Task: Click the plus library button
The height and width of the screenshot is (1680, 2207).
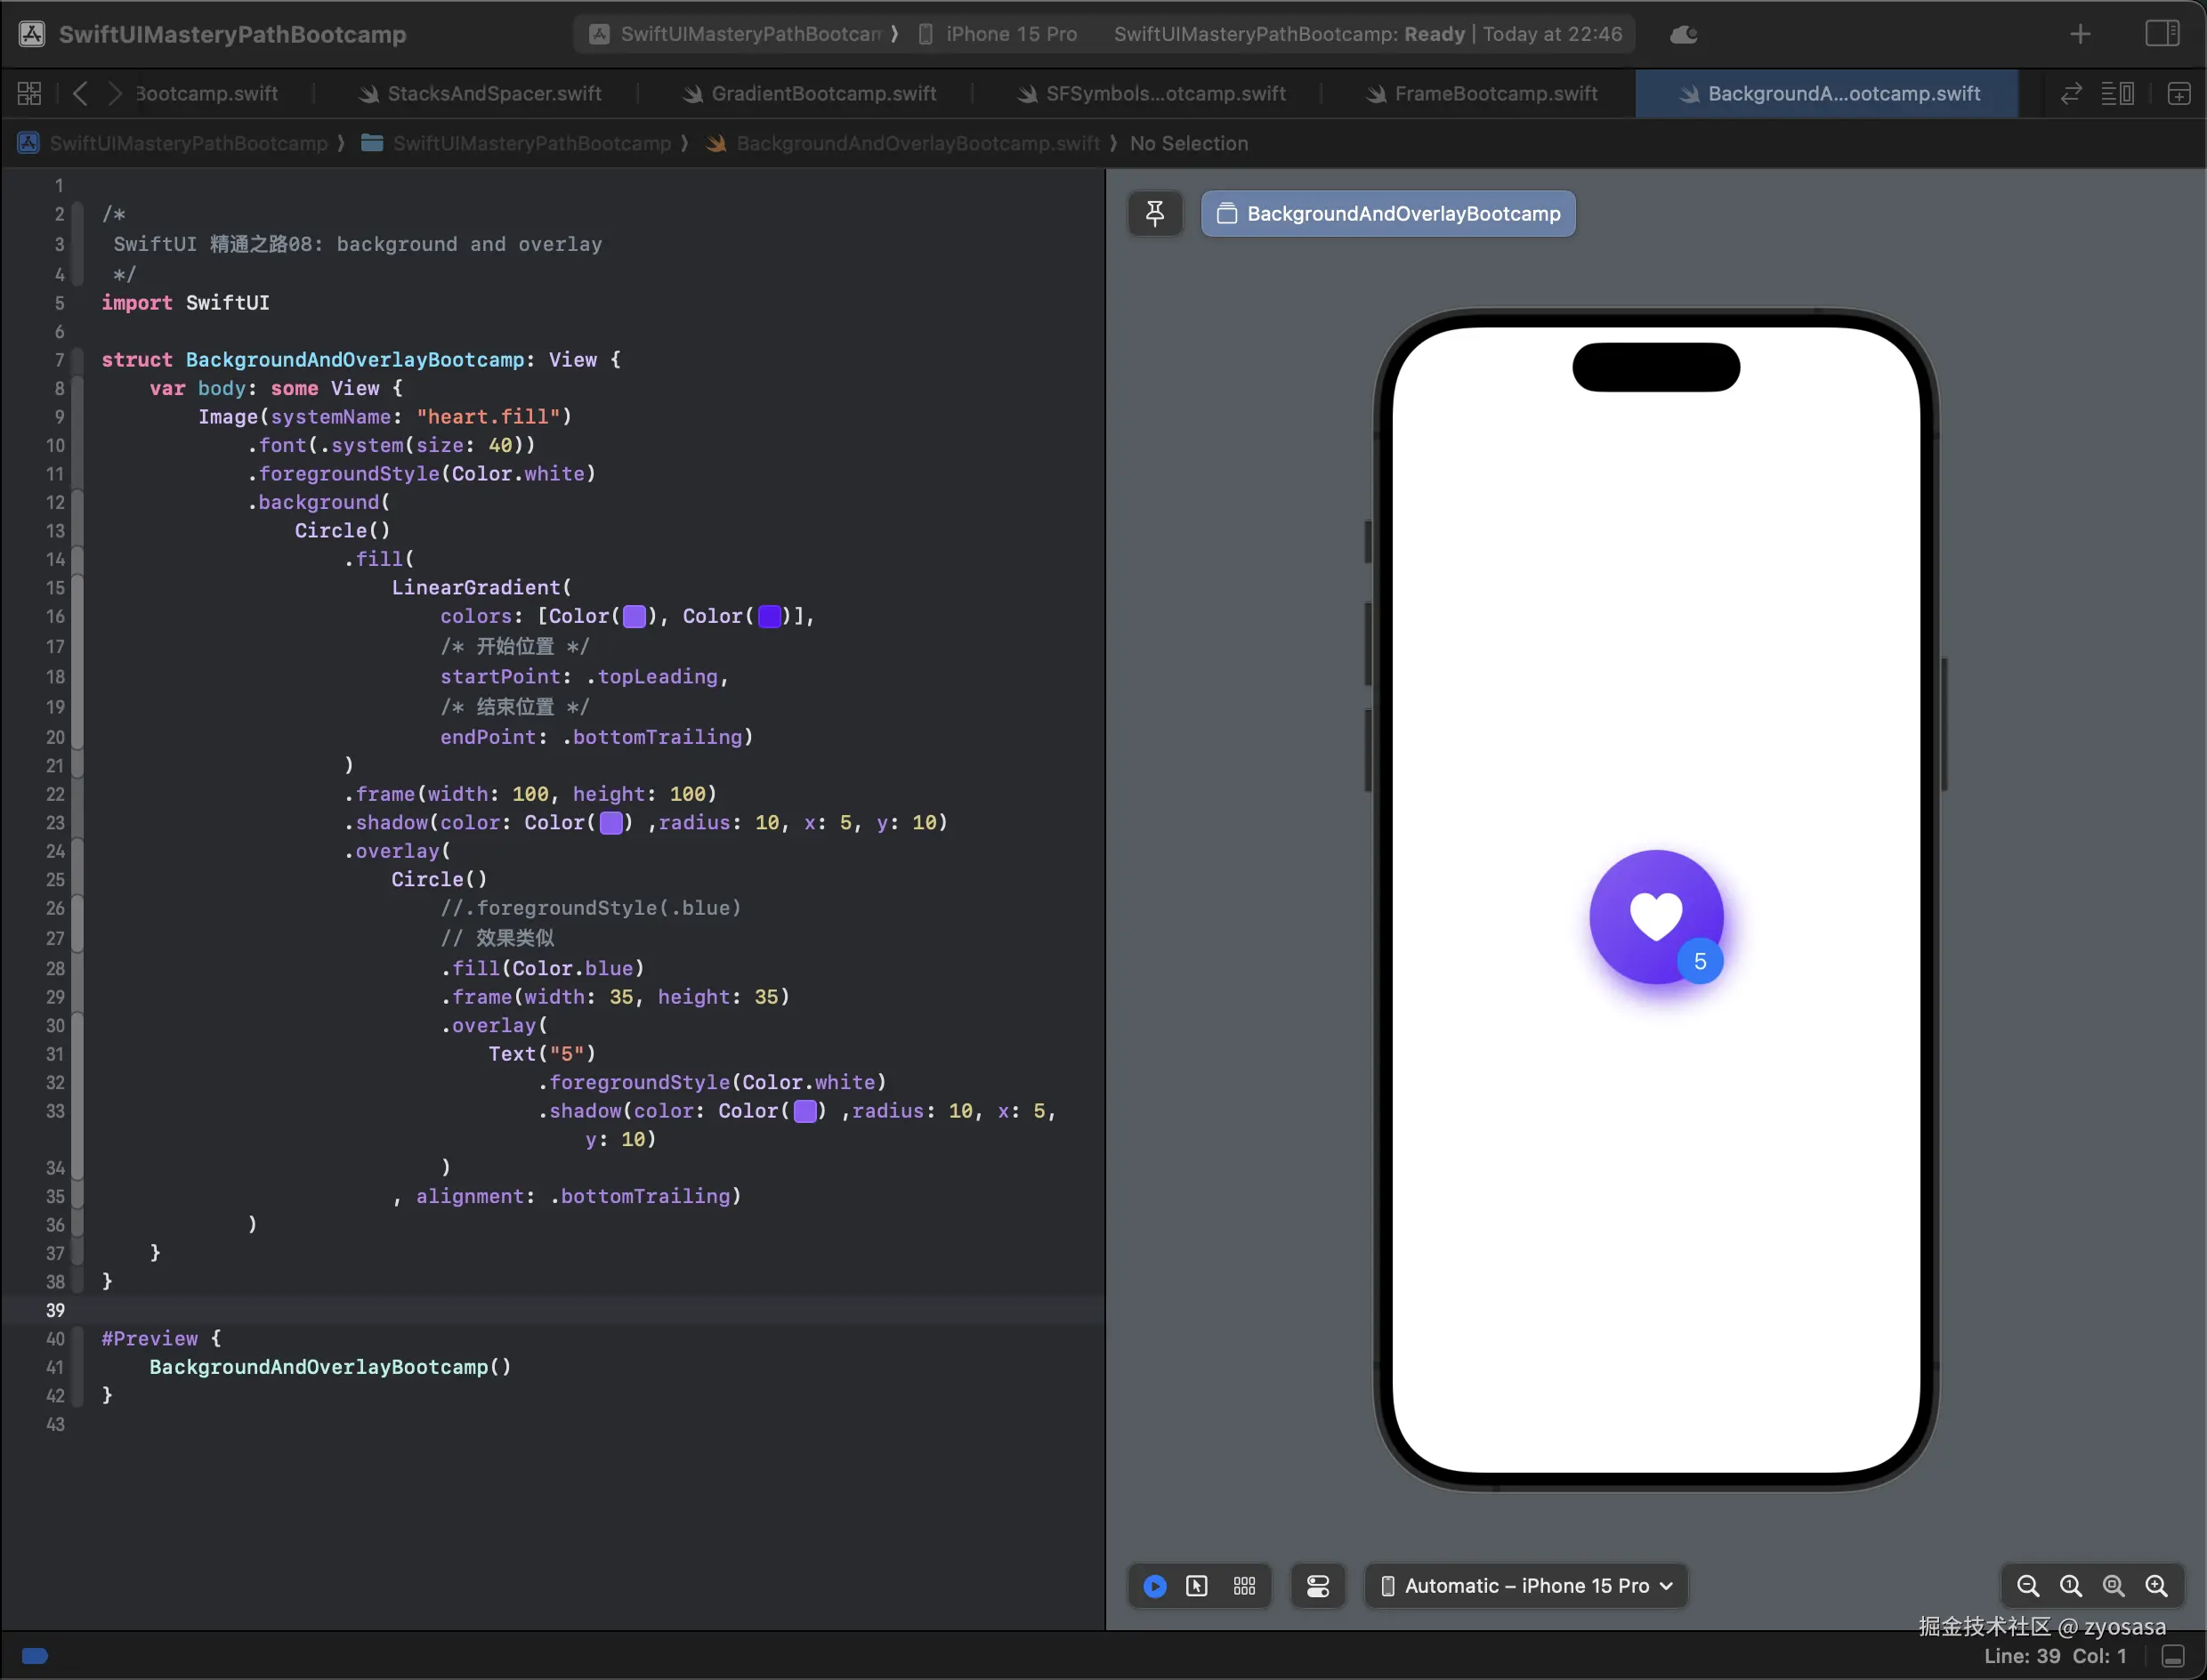Action: pos(2080,34)
